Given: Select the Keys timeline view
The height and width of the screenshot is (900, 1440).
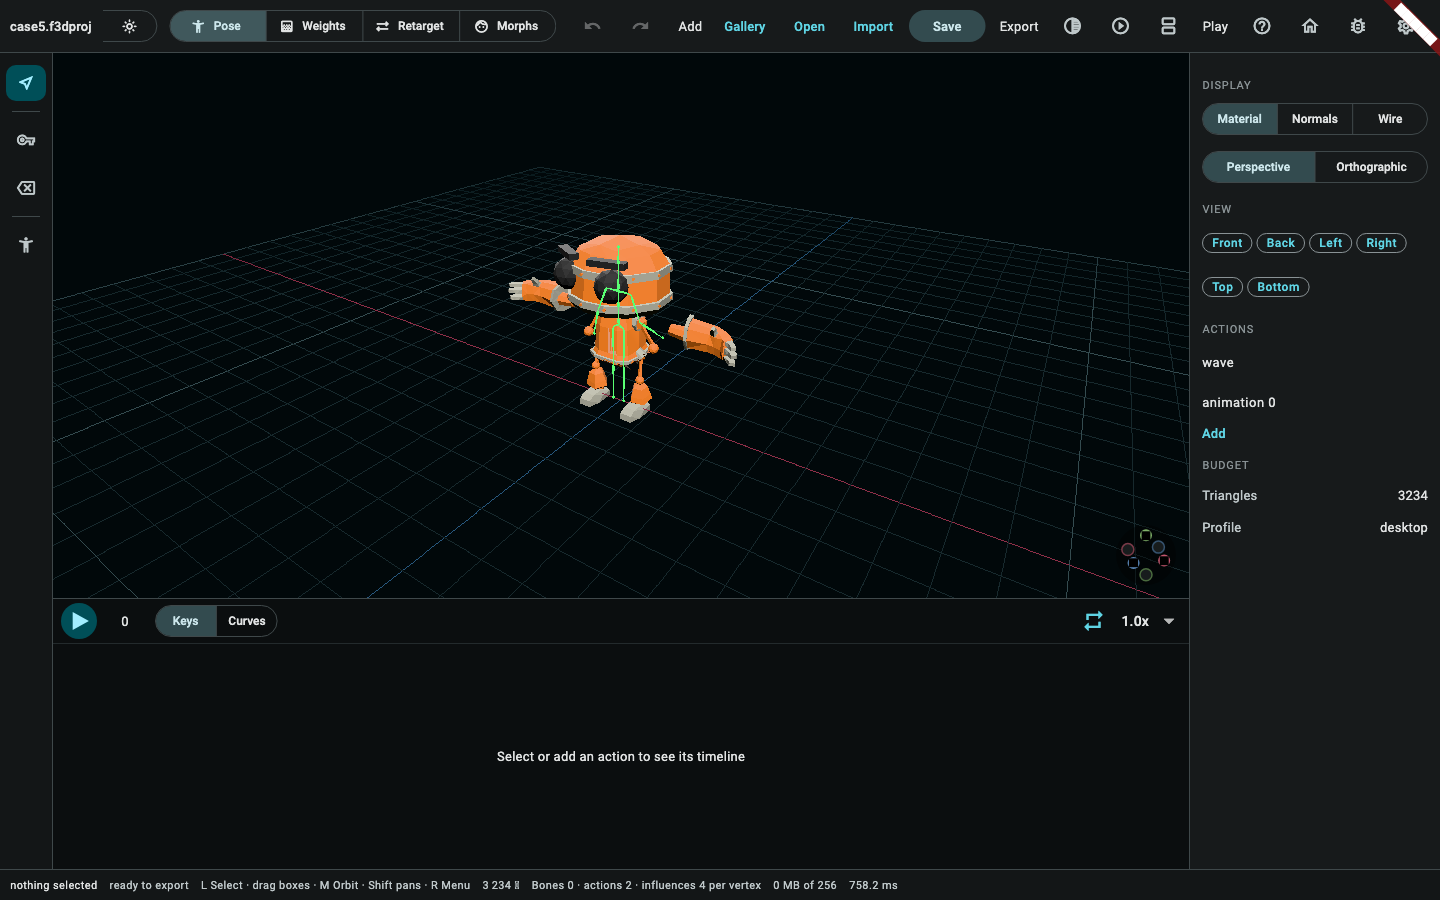Looking at the screenshot, I should click(186, 621).
